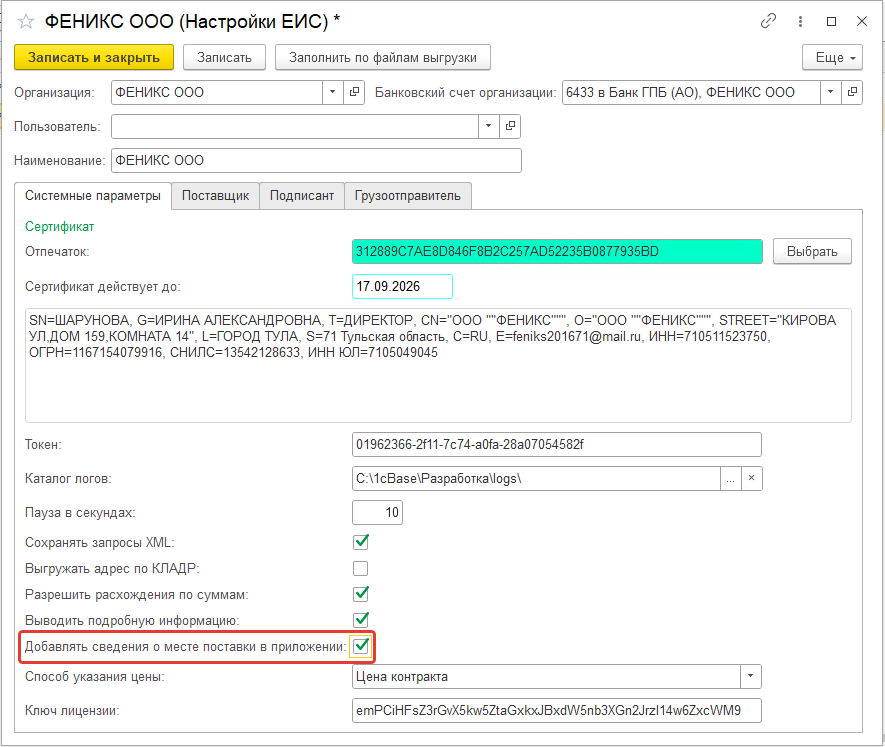Click the certificate subject details text box
Viewport: 885px width, 747px height.
pyautogui.click(x=438, y=365)
